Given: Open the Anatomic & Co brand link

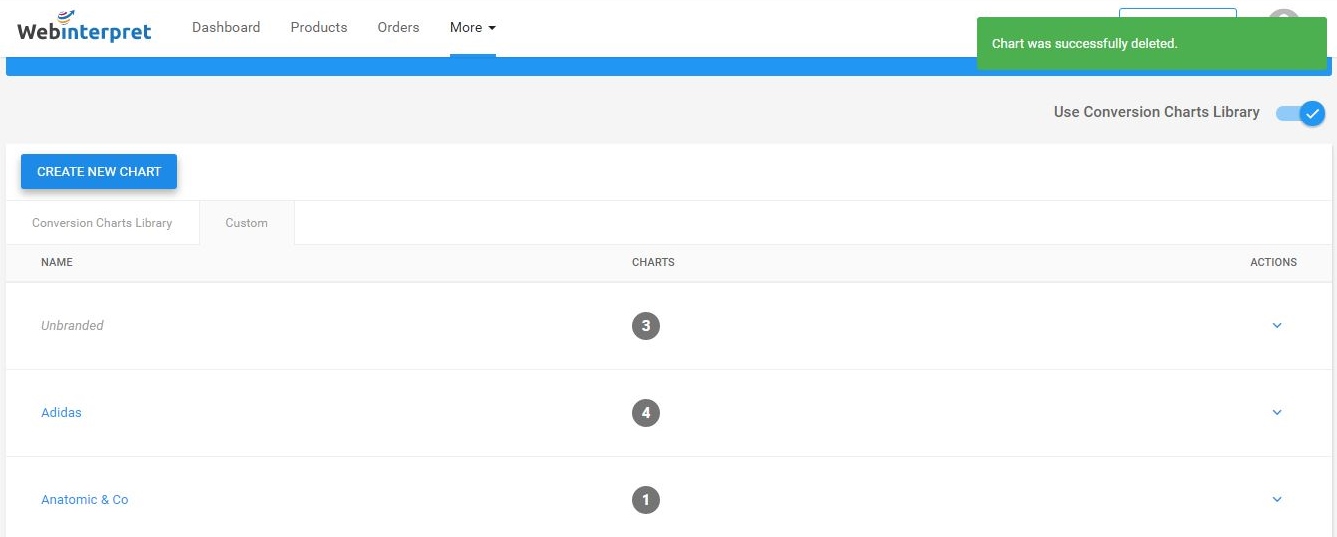Looking at the screenshot, I should (85, 500).
